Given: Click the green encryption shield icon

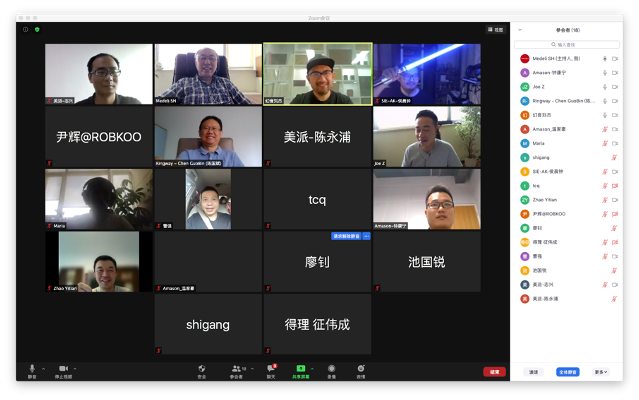Looking at the screenshot, I should tap(37, 30).
